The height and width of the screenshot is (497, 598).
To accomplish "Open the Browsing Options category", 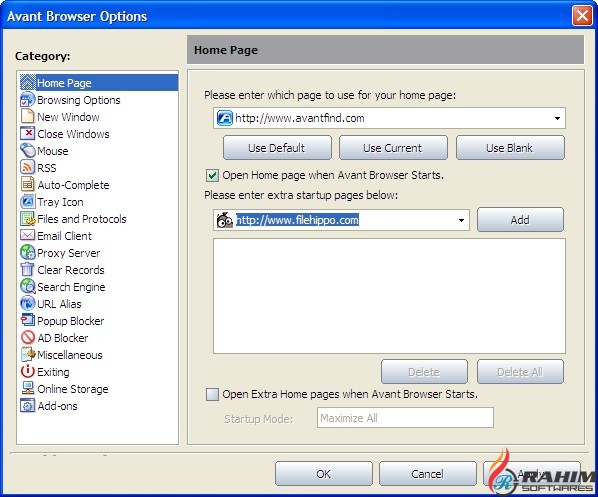I will tap(79, 100).
